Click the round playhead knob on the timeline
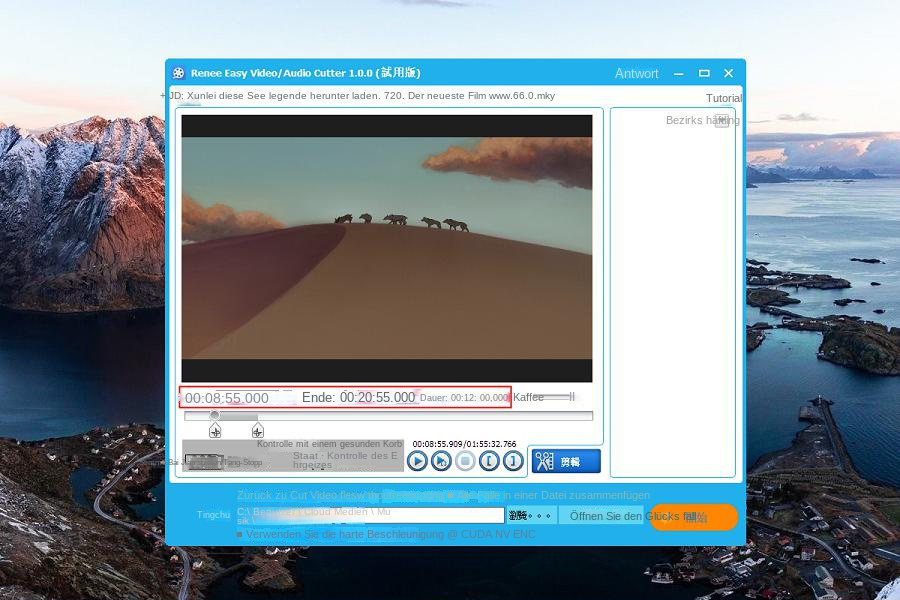This screenshot has height=600, width=900. 215,415
